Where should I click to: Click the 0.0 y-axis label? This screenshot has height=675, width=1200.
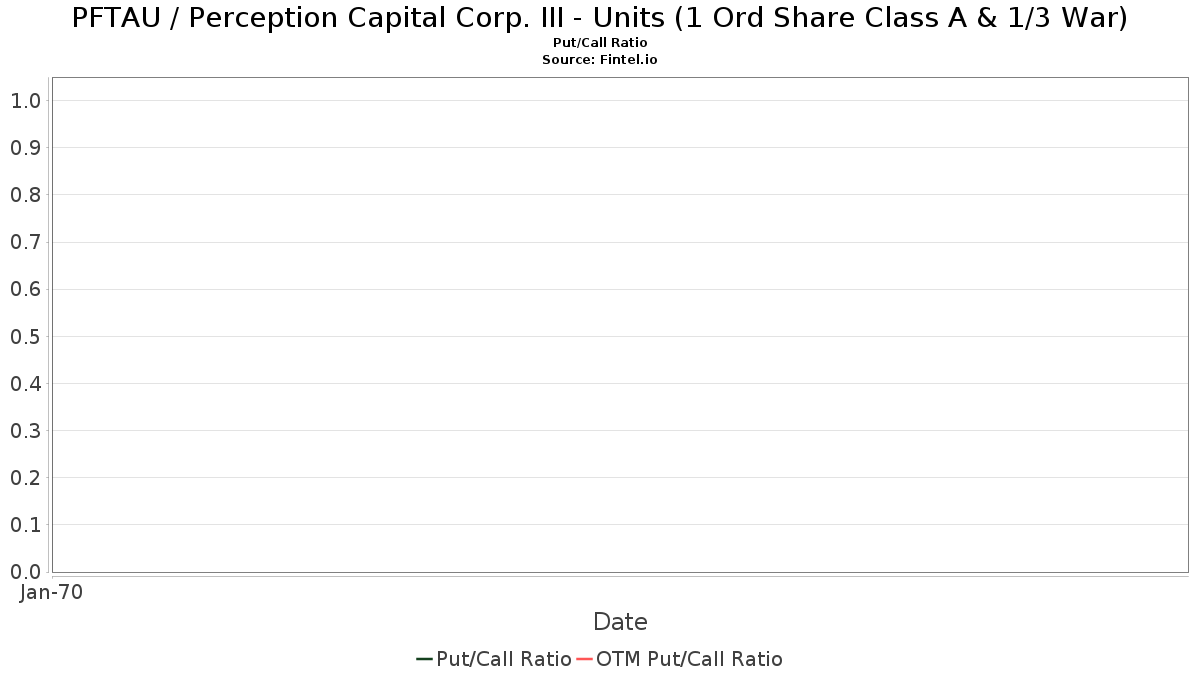pos(25,572)
